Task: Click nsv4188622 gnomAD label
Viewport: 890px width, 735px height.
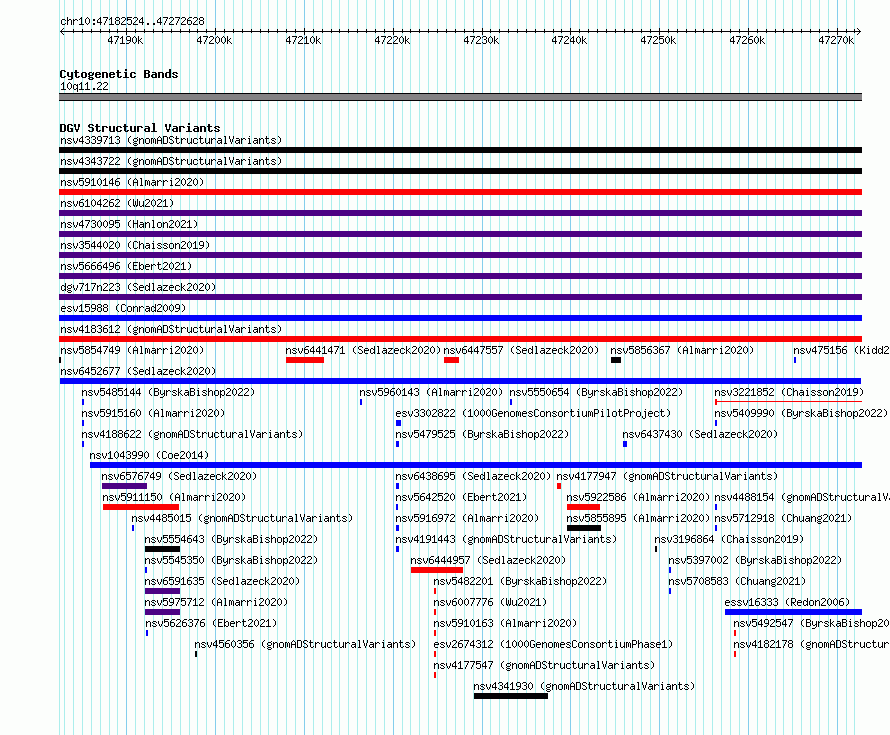Action: point(192,434)
